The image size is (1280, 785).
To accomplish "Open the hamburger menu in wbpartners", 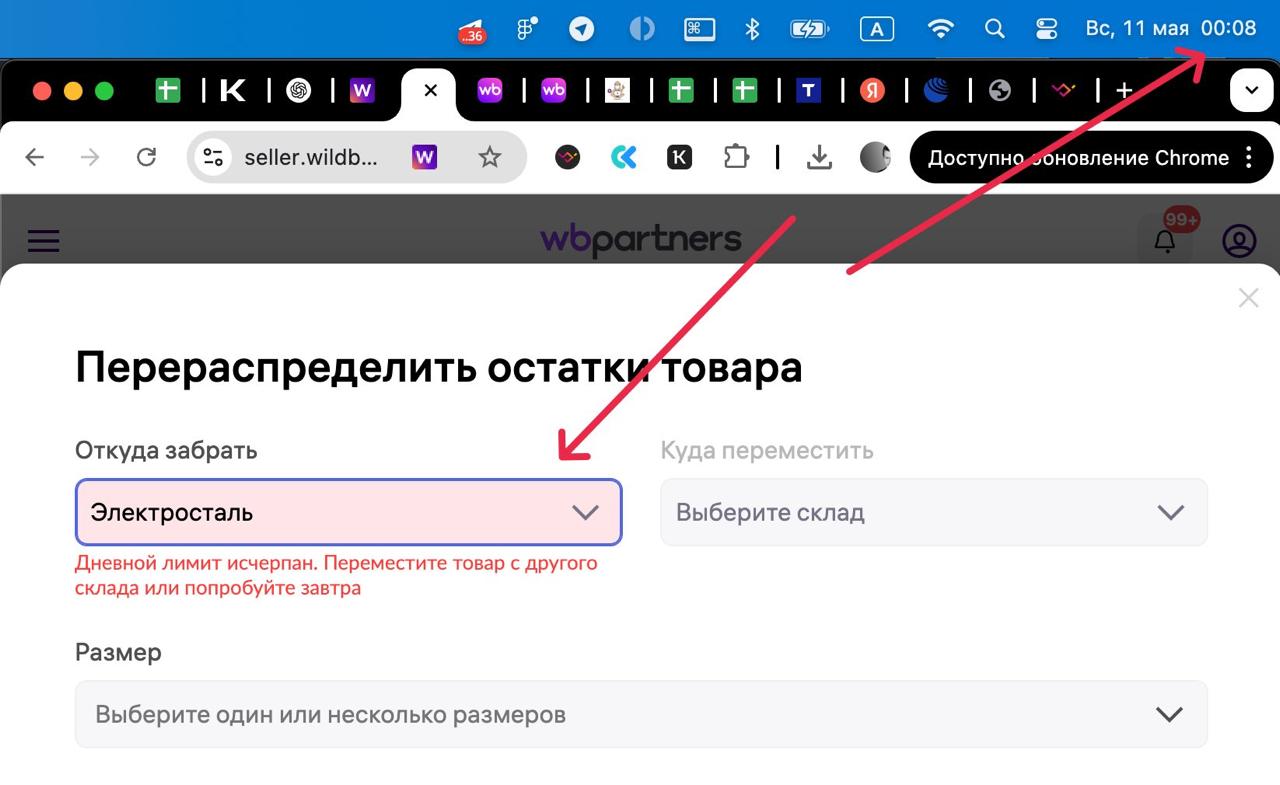I will click(x=43, y=240).
